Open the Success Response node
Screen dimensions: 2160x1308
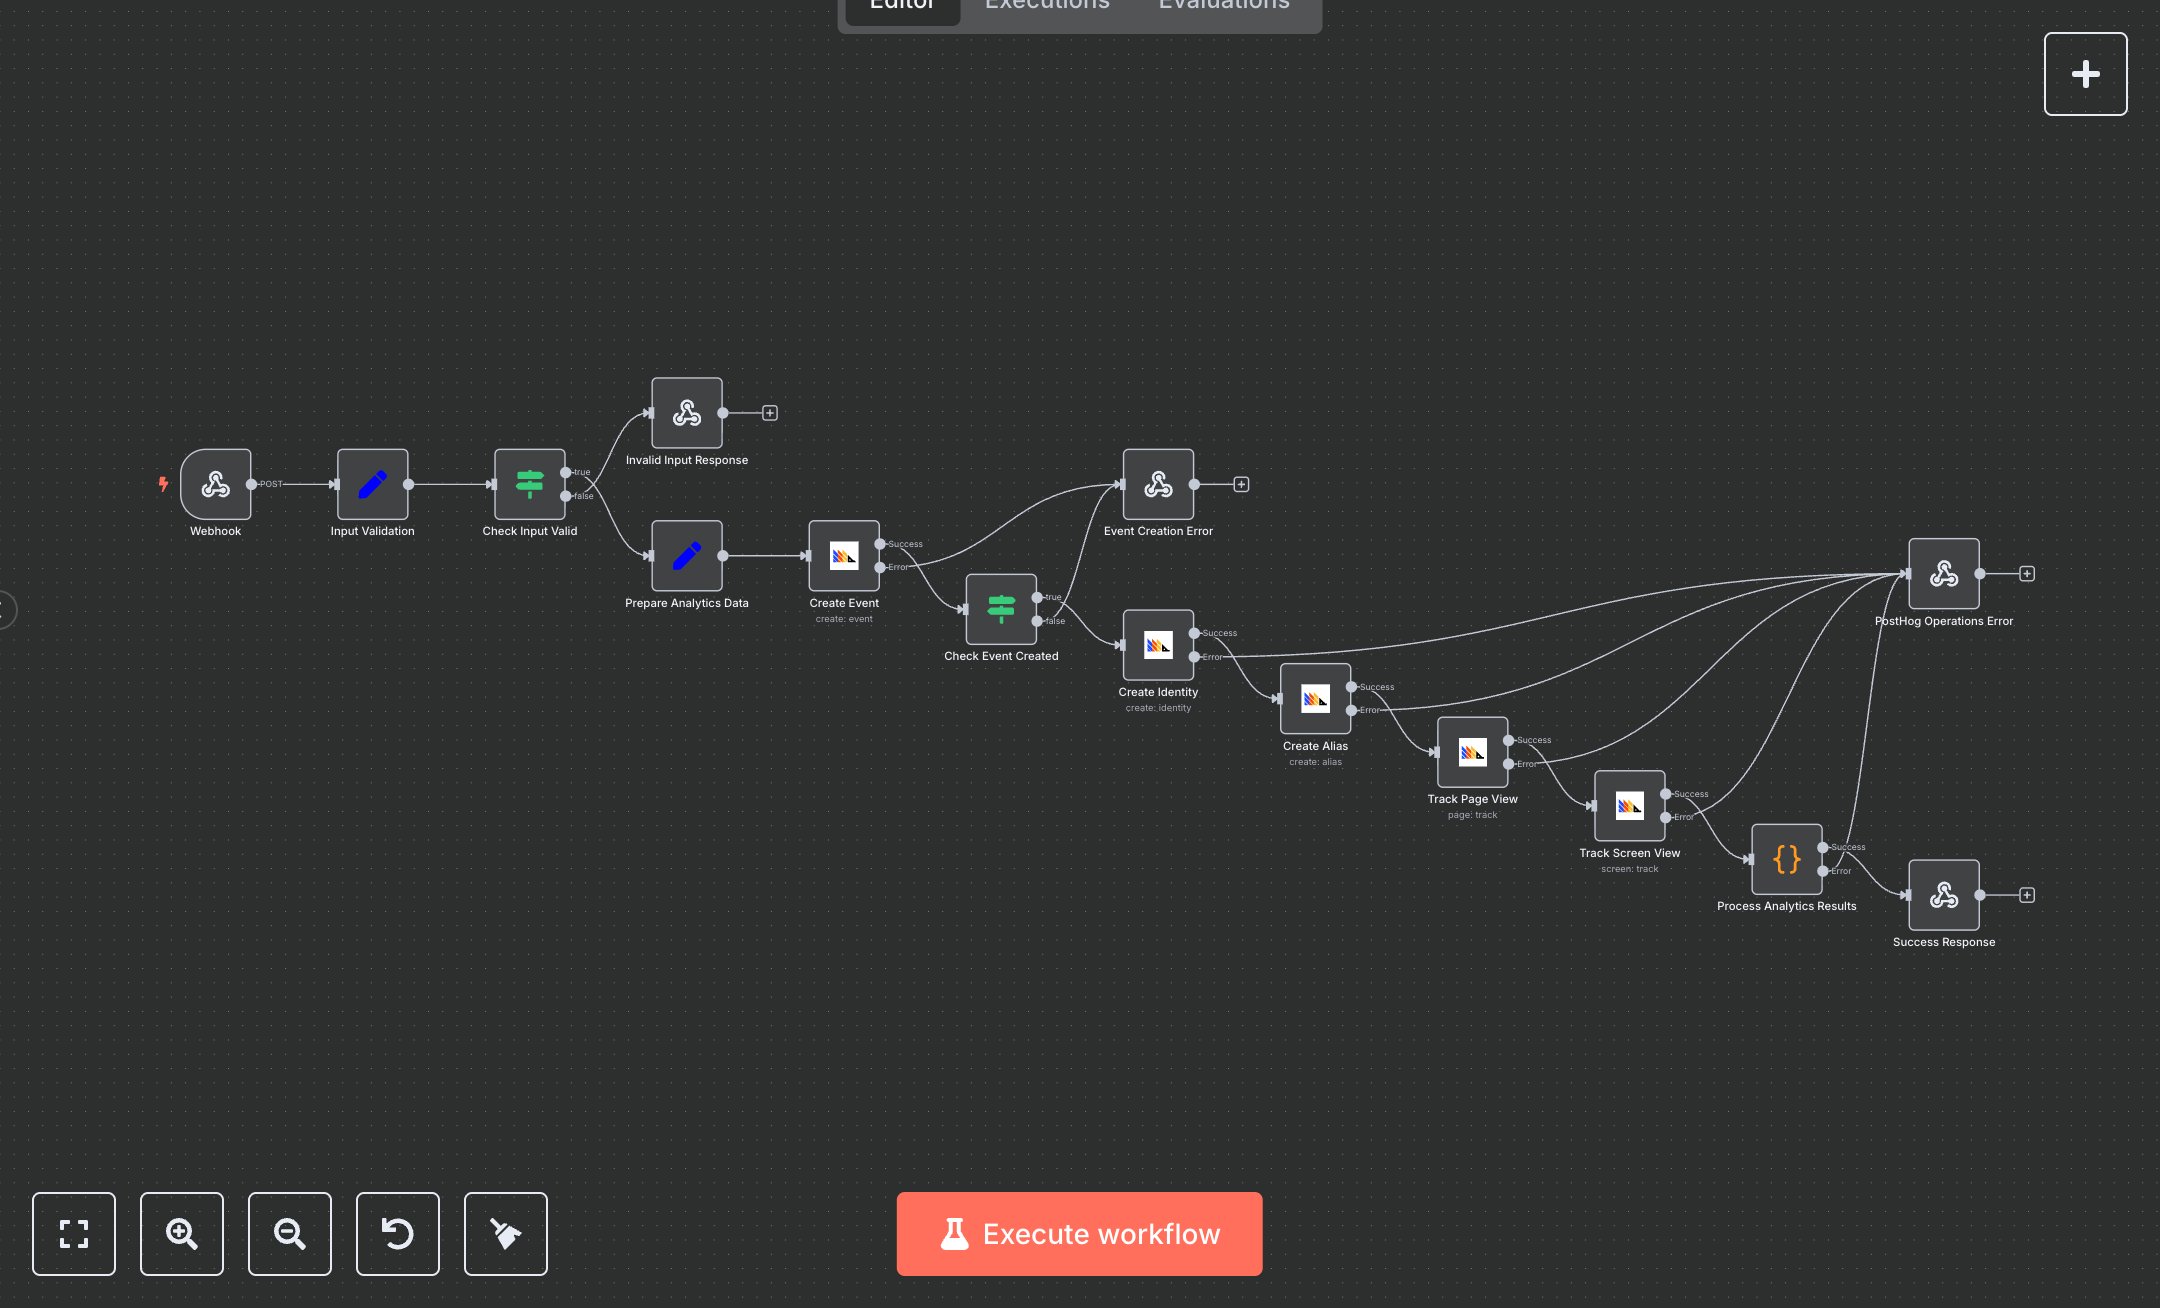point(1943,896)
